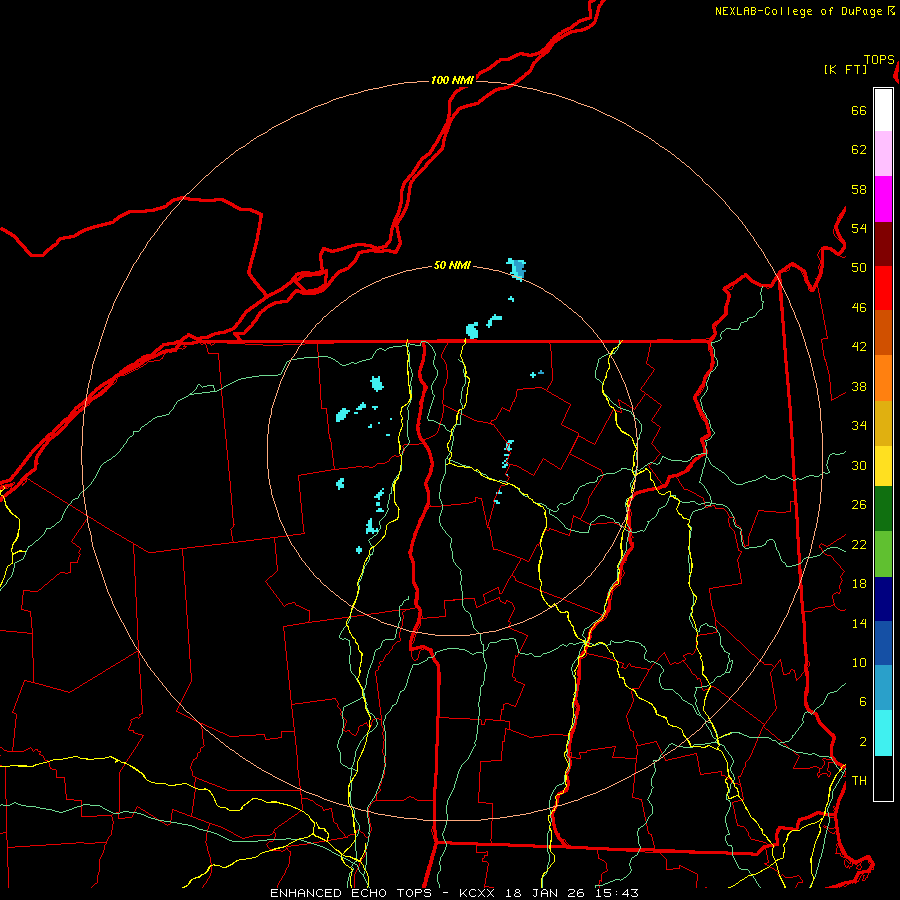Click the brown-orange 42 kft swatch
Screen dimensions: 900x900
tap(883, 333)
